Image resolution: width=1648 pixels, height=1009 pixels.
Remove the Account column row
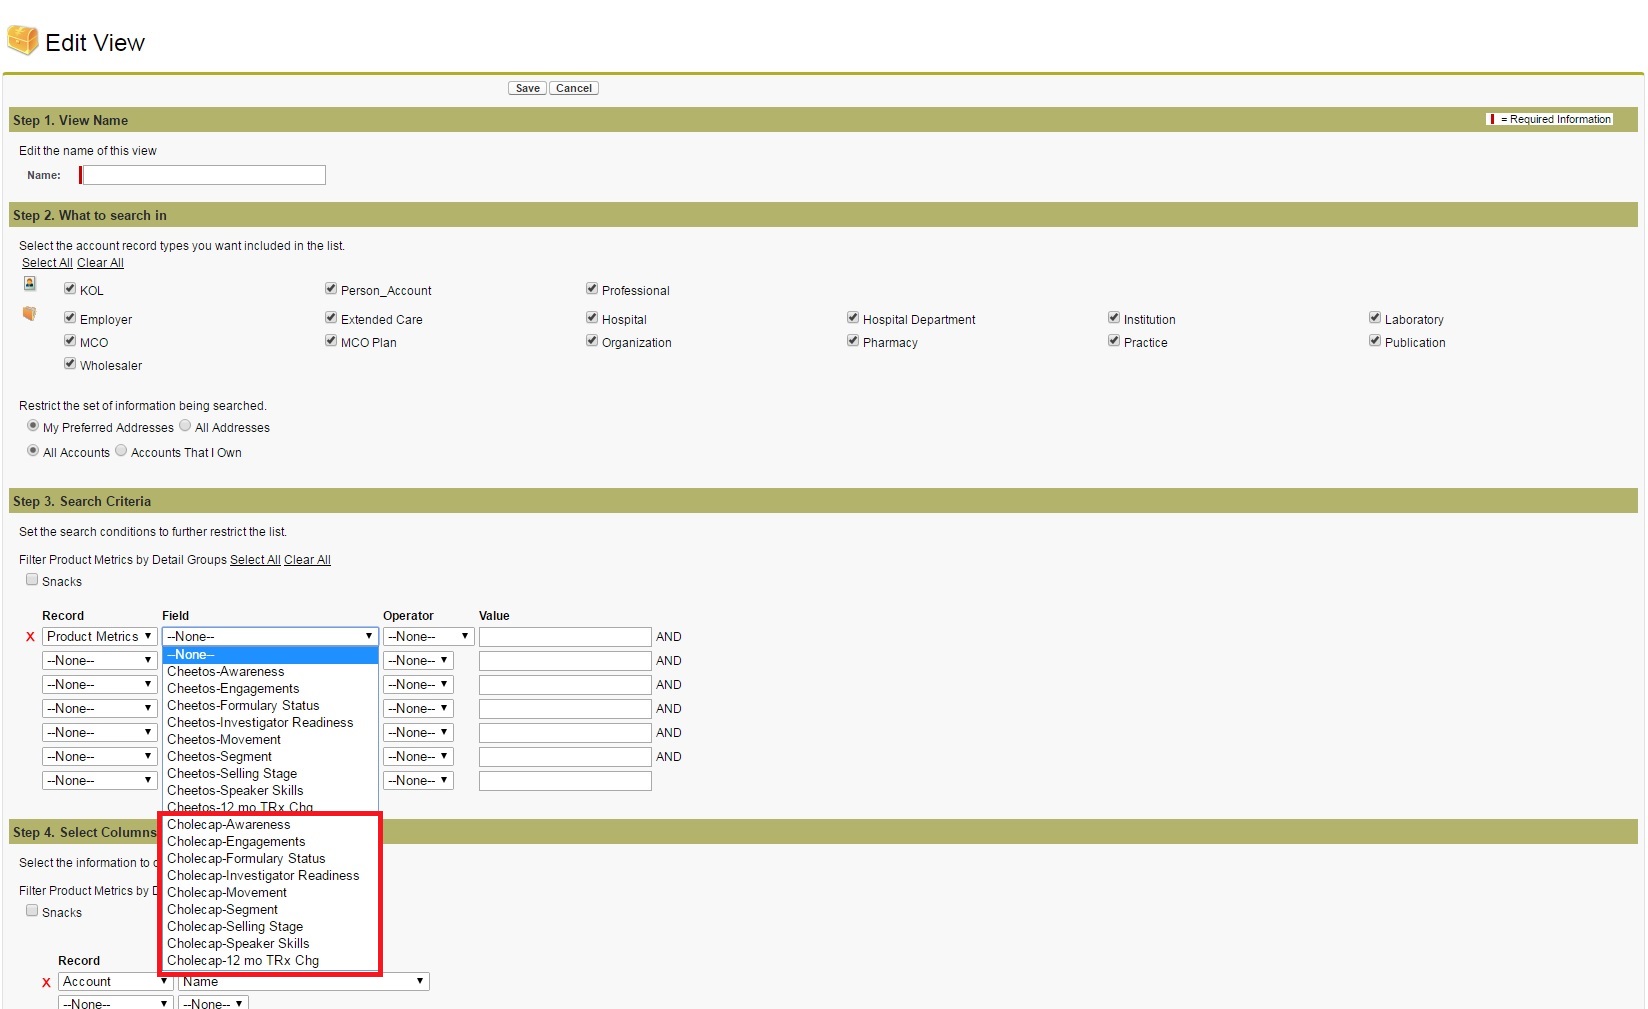coord(46,983)
